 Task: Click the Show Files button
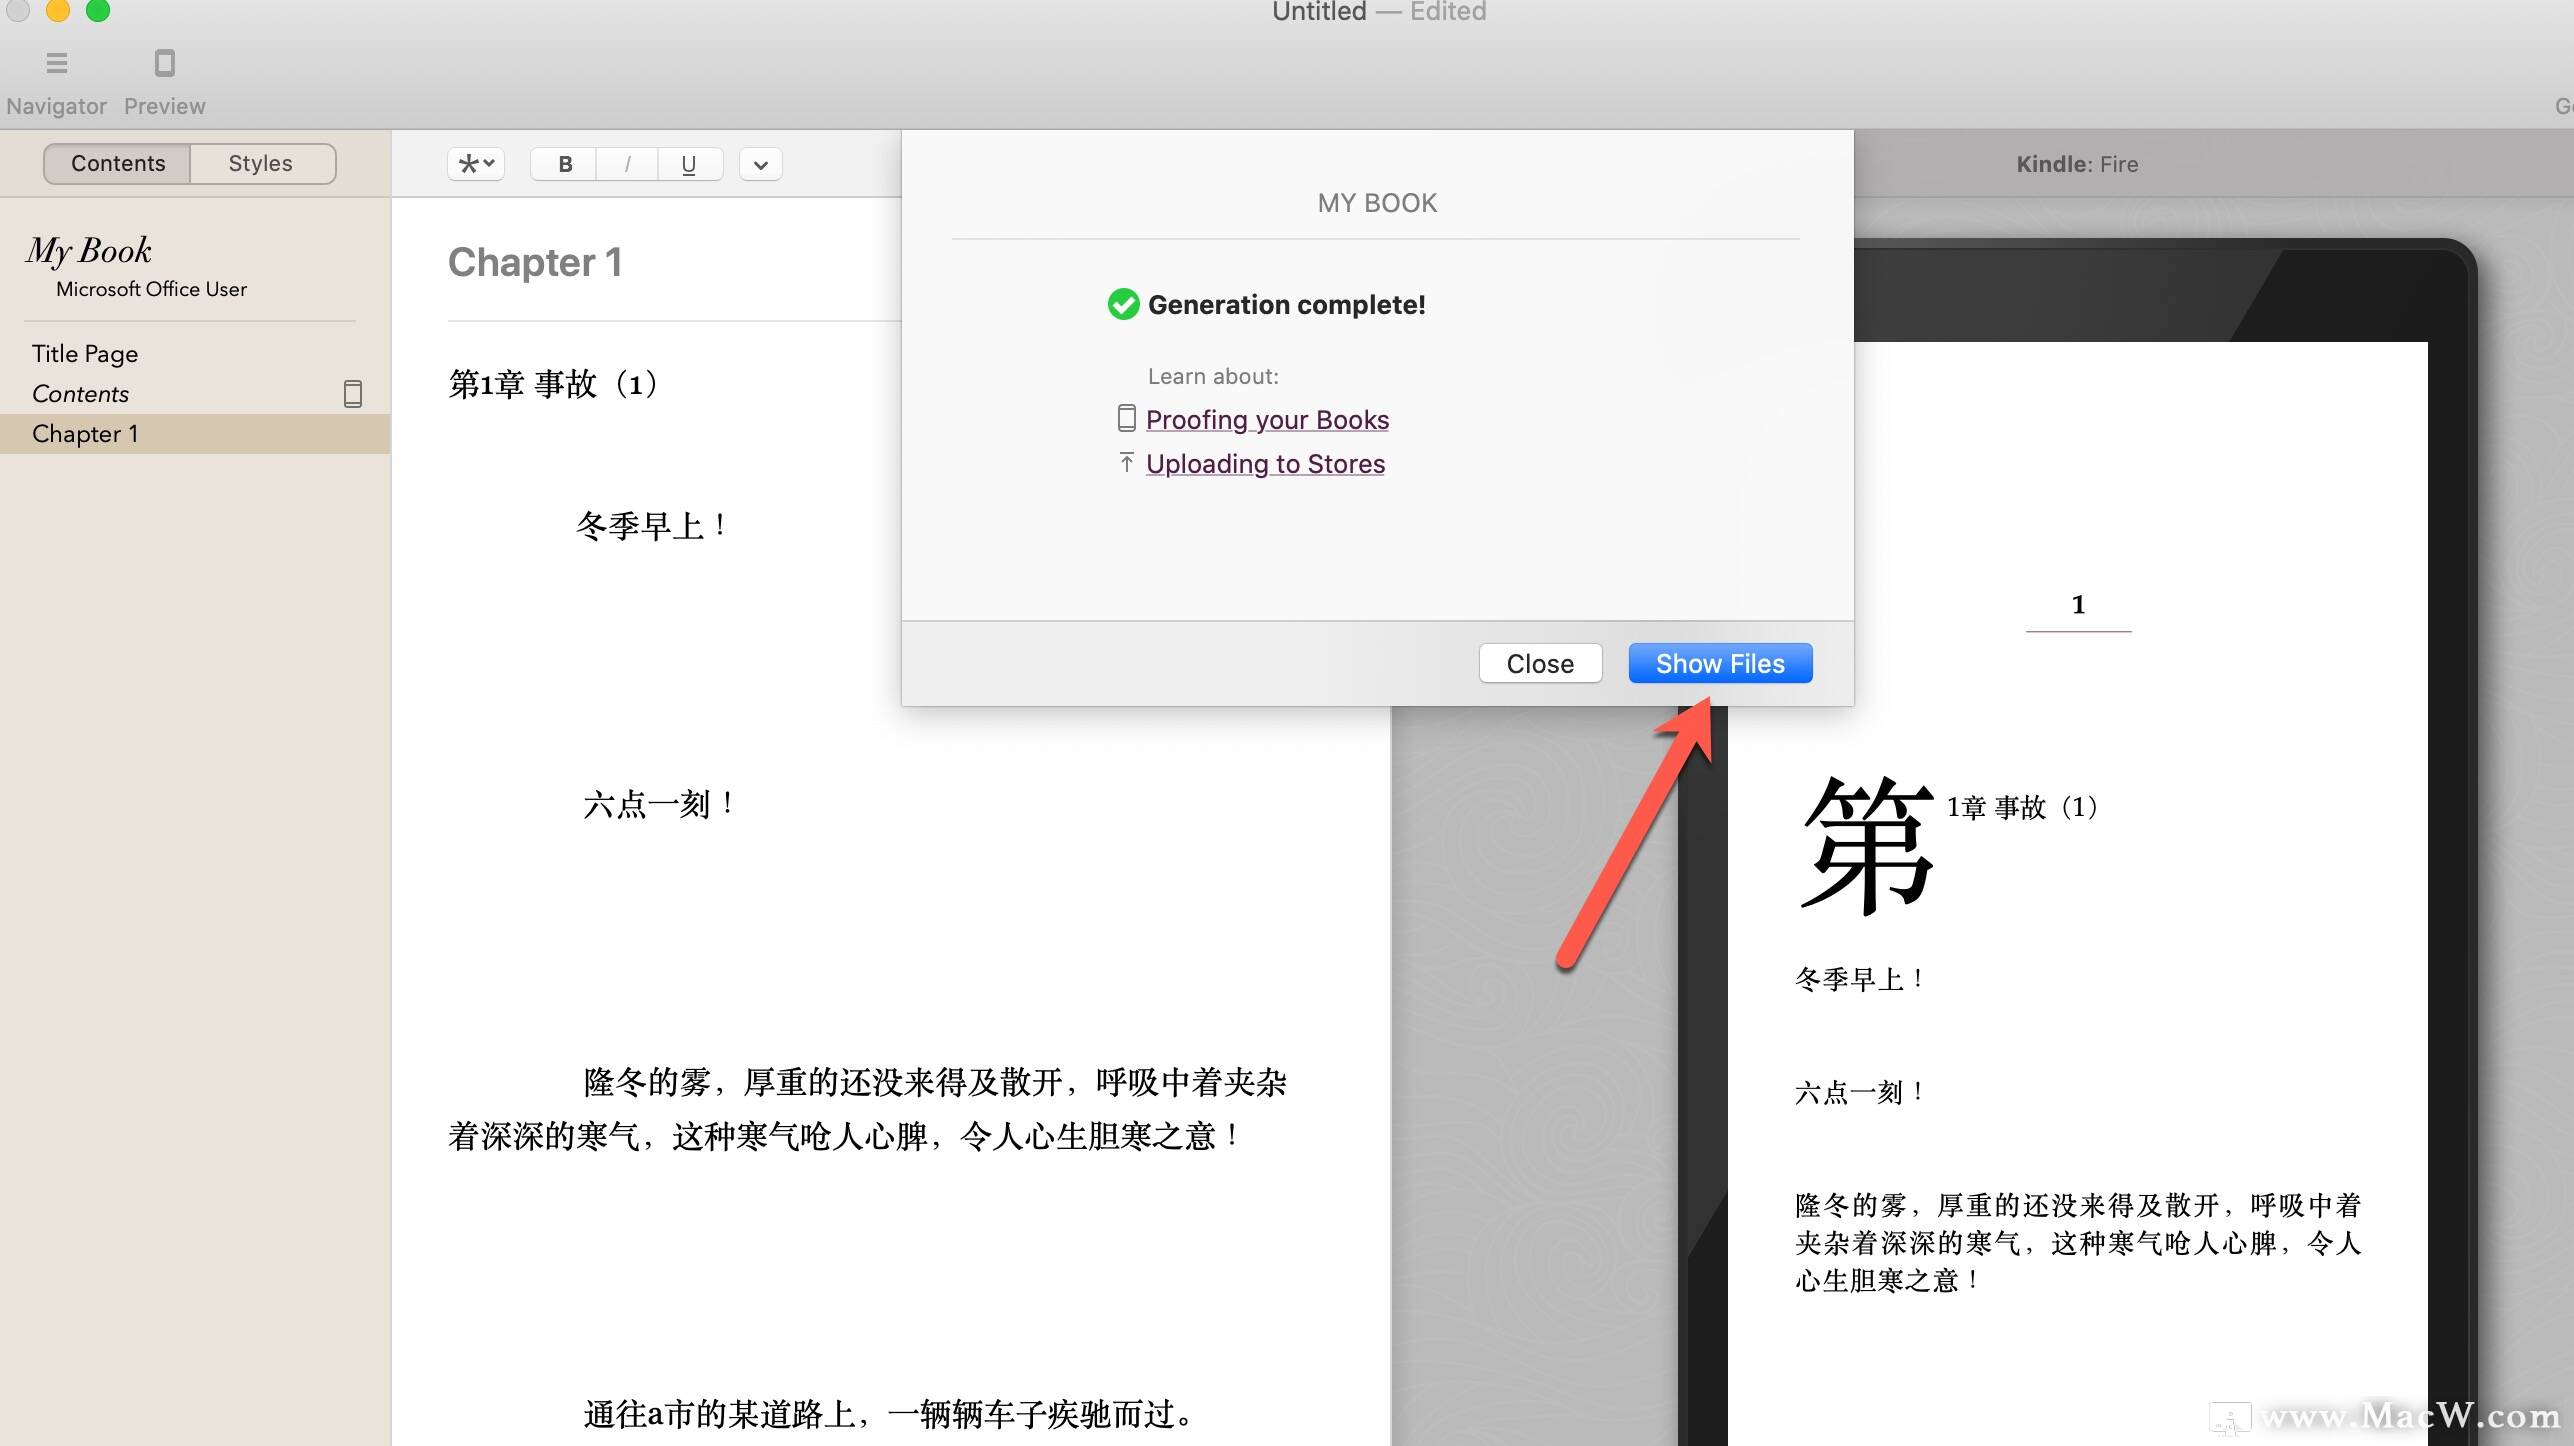coord(1719,662)
